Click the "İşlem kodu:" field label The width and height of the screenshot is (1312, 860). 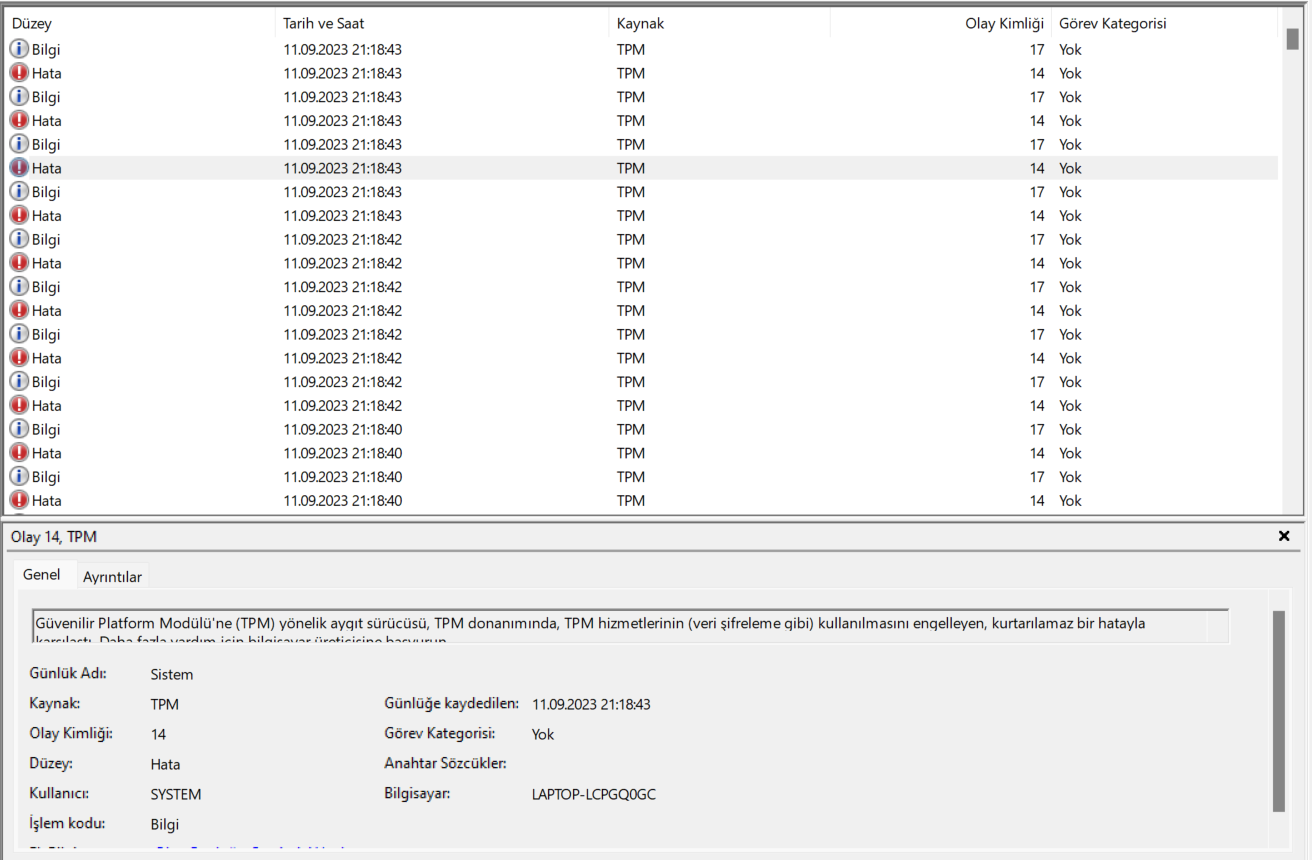pyautogui.click(x=68, y=824)
